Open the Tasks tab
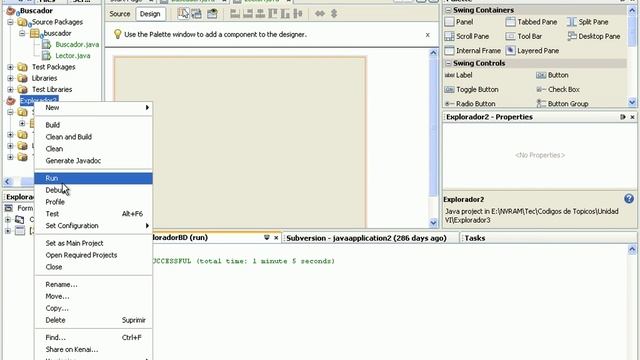 (x=475, y=238)
